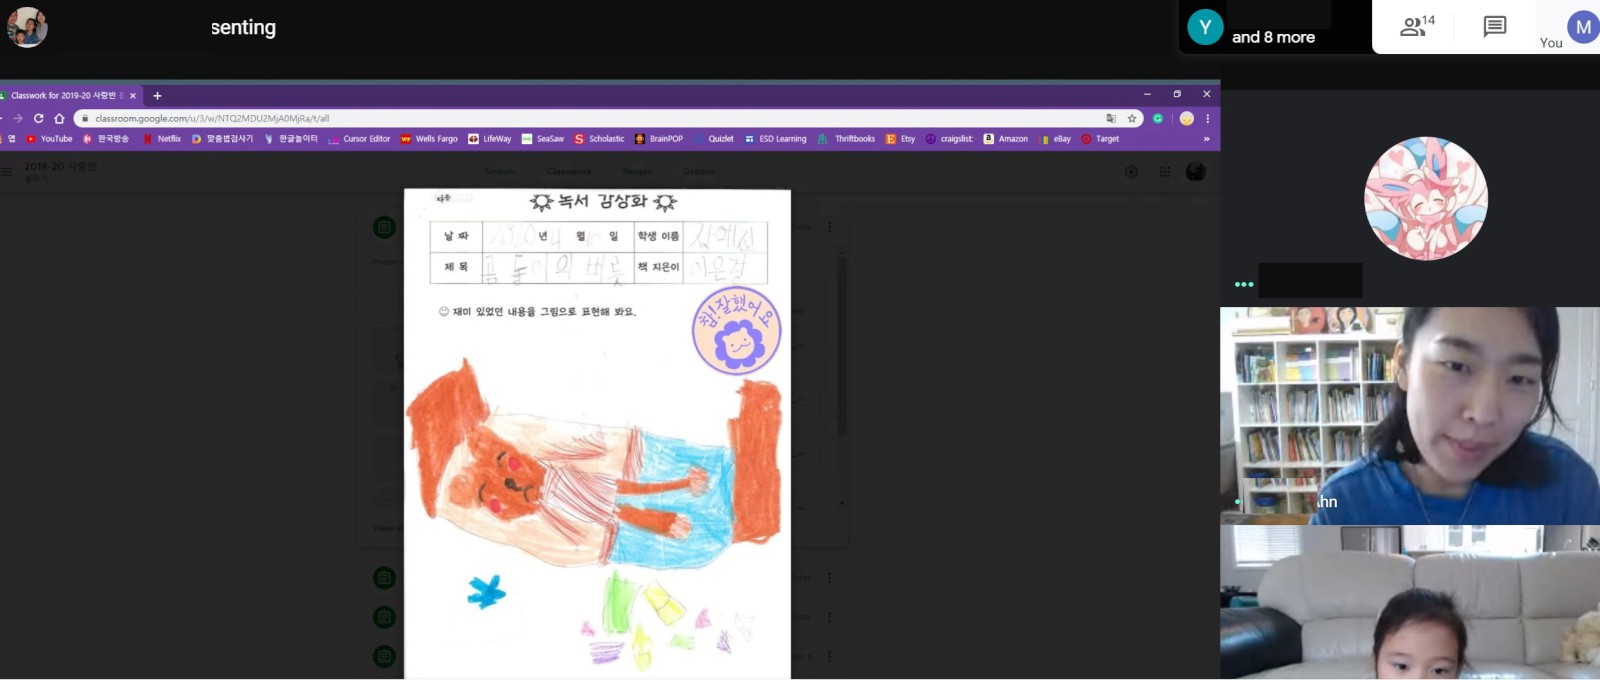Open the YouTube bookmark

tap(50, 139)
